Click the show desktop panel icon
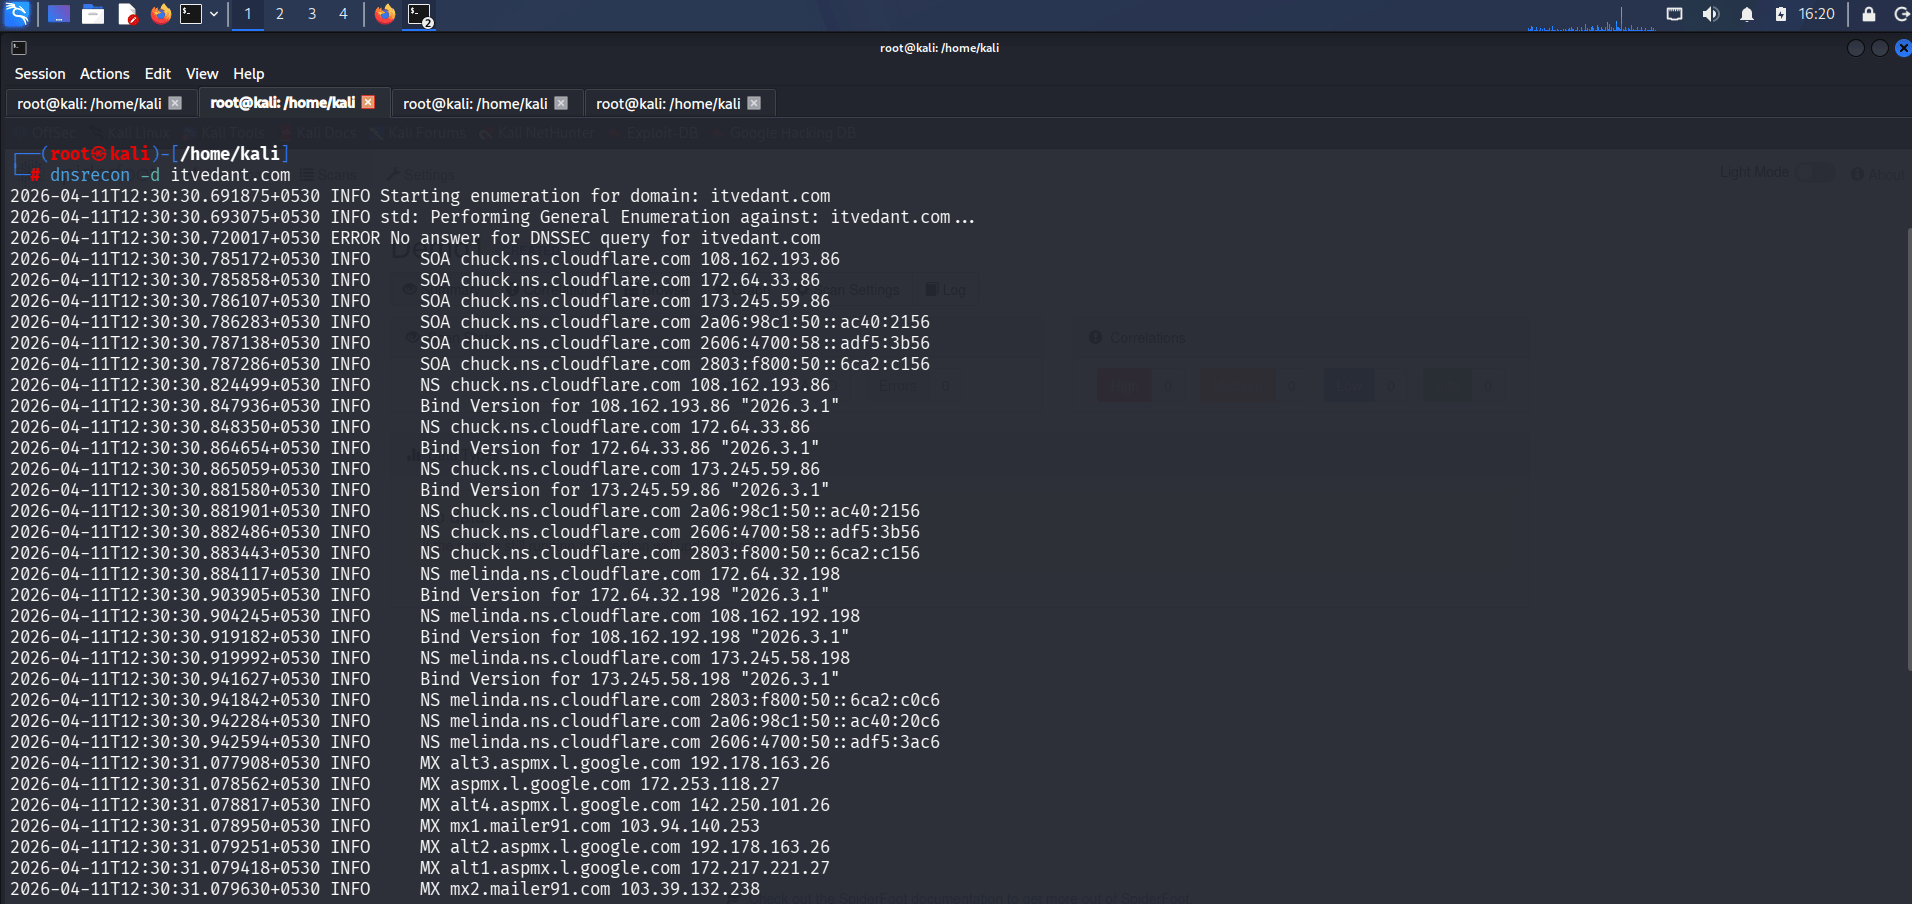Image resolution: width=1912 pixels, height=904 pixels. [x=59, y=14]
